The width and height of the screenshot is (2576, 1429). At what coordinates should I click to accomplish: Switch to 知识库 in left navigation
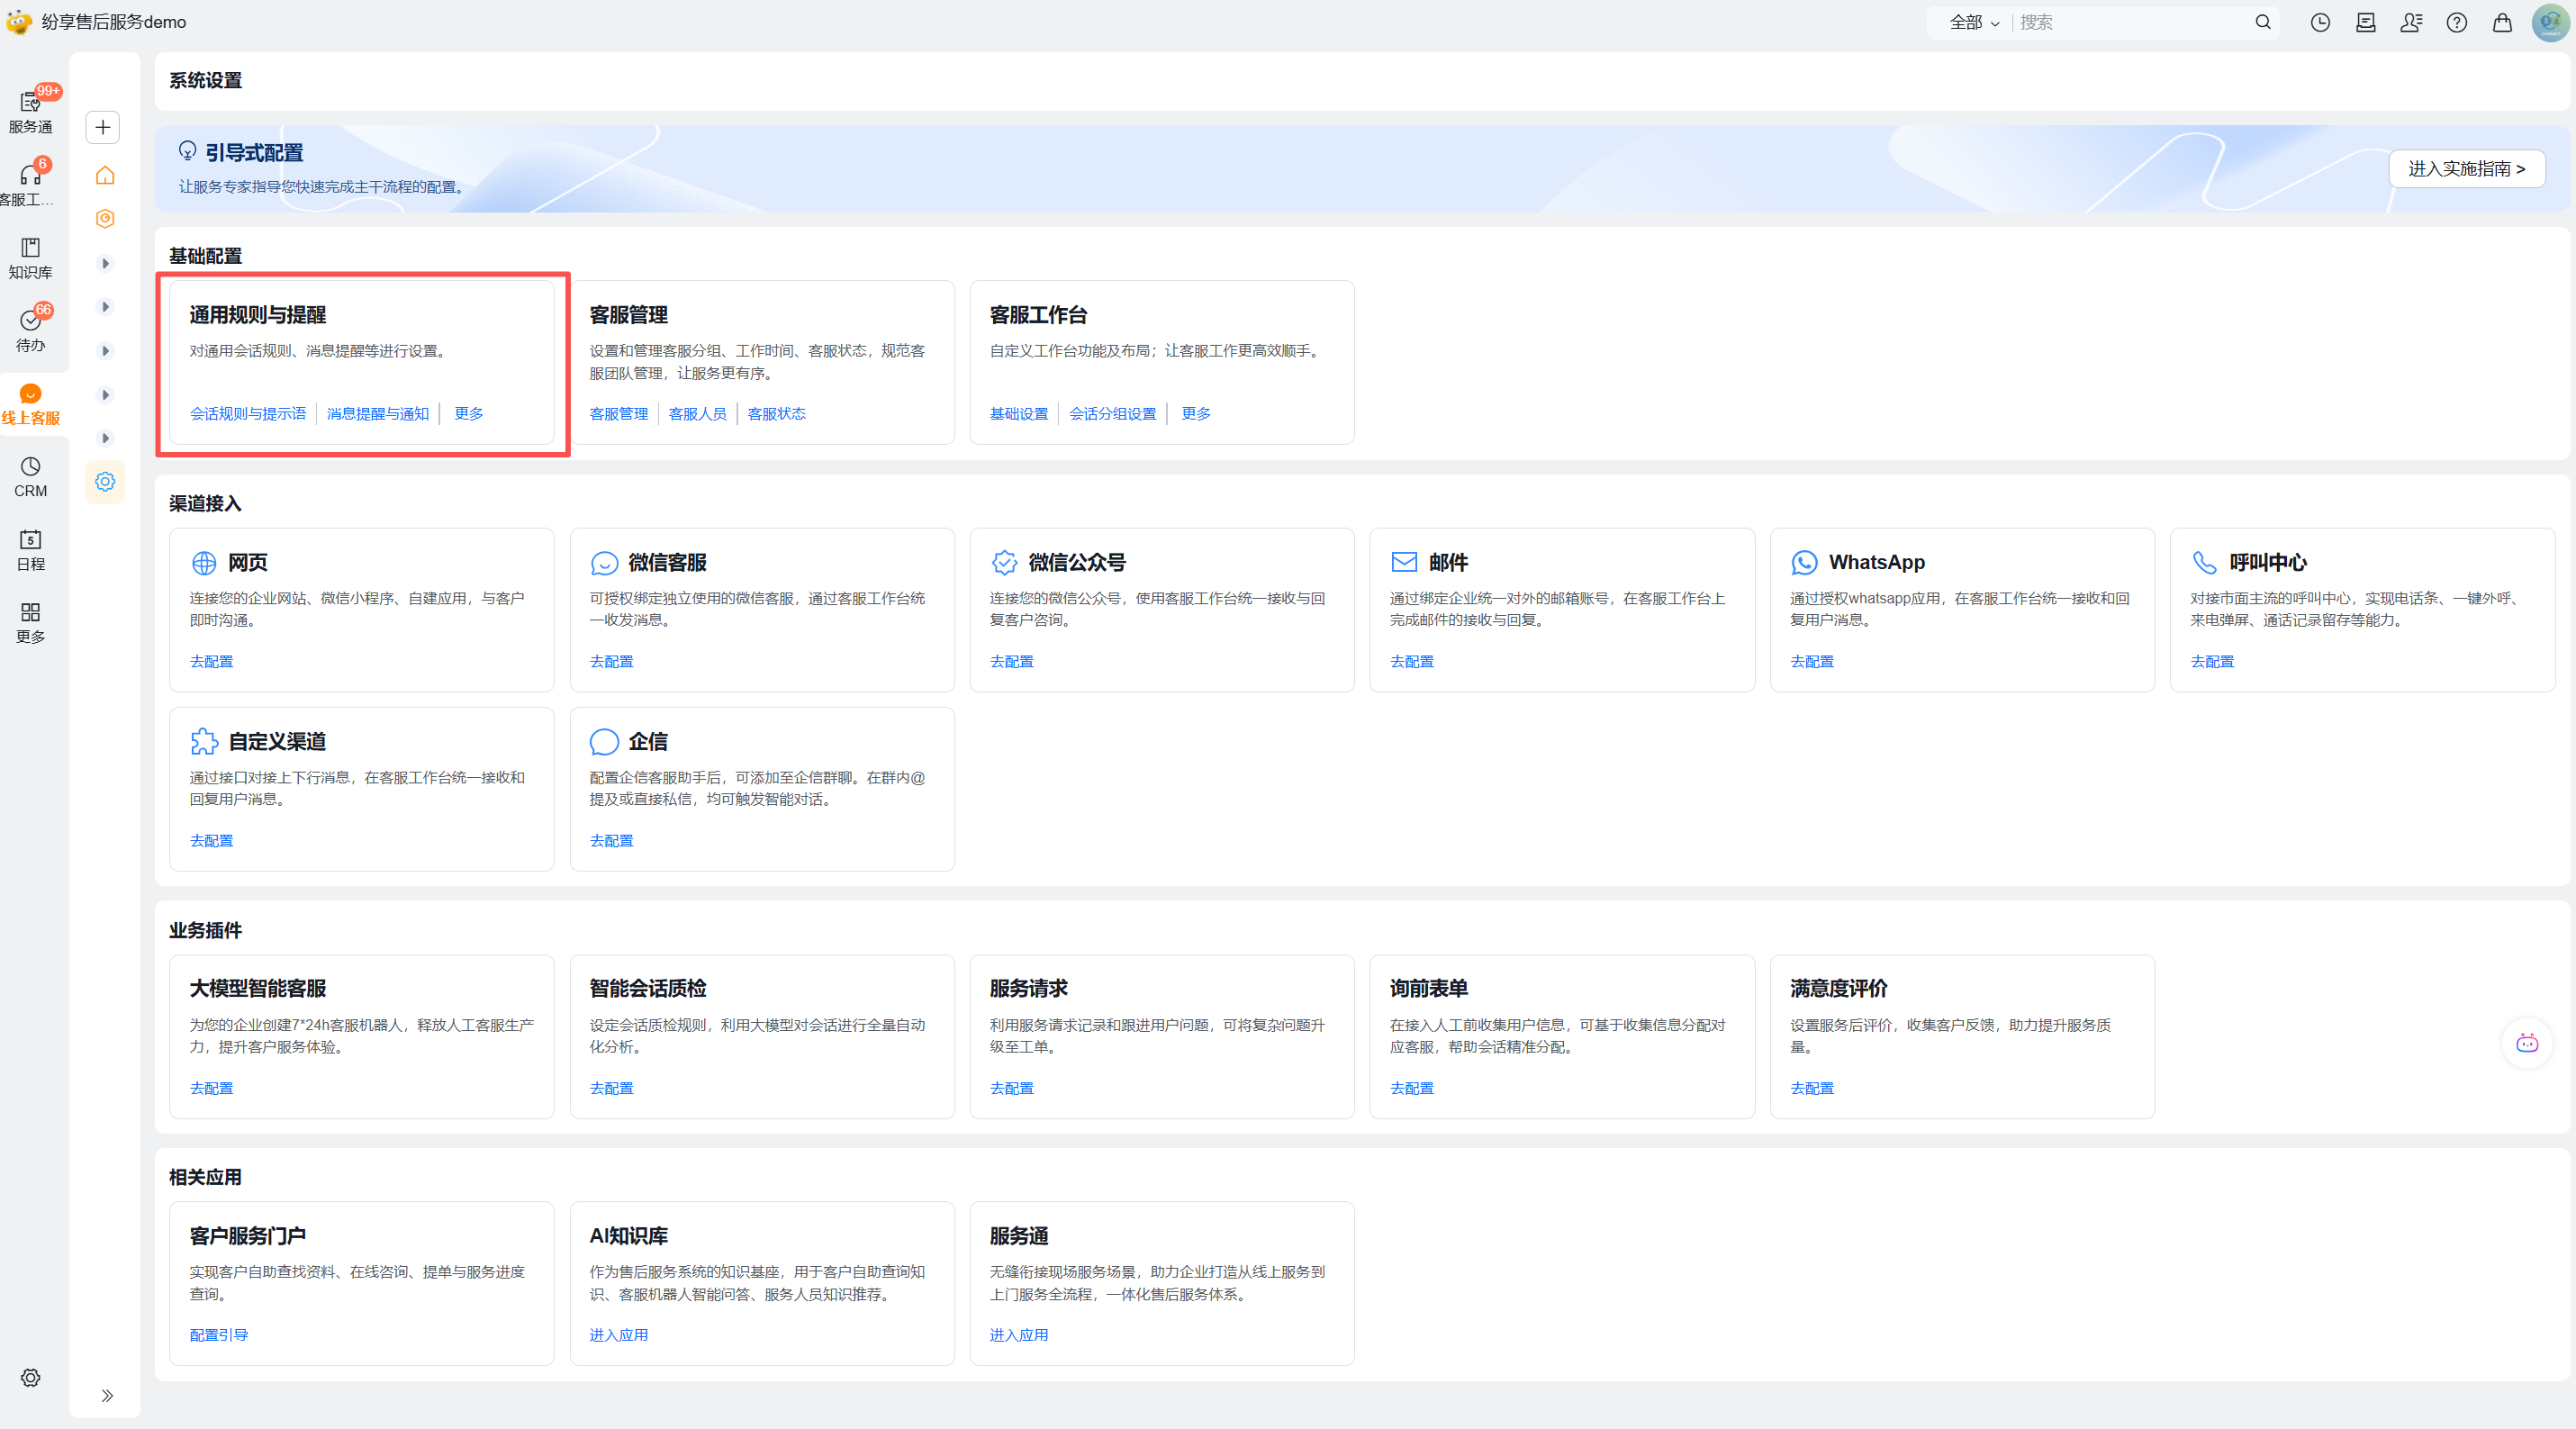click(x=31, y=257)
